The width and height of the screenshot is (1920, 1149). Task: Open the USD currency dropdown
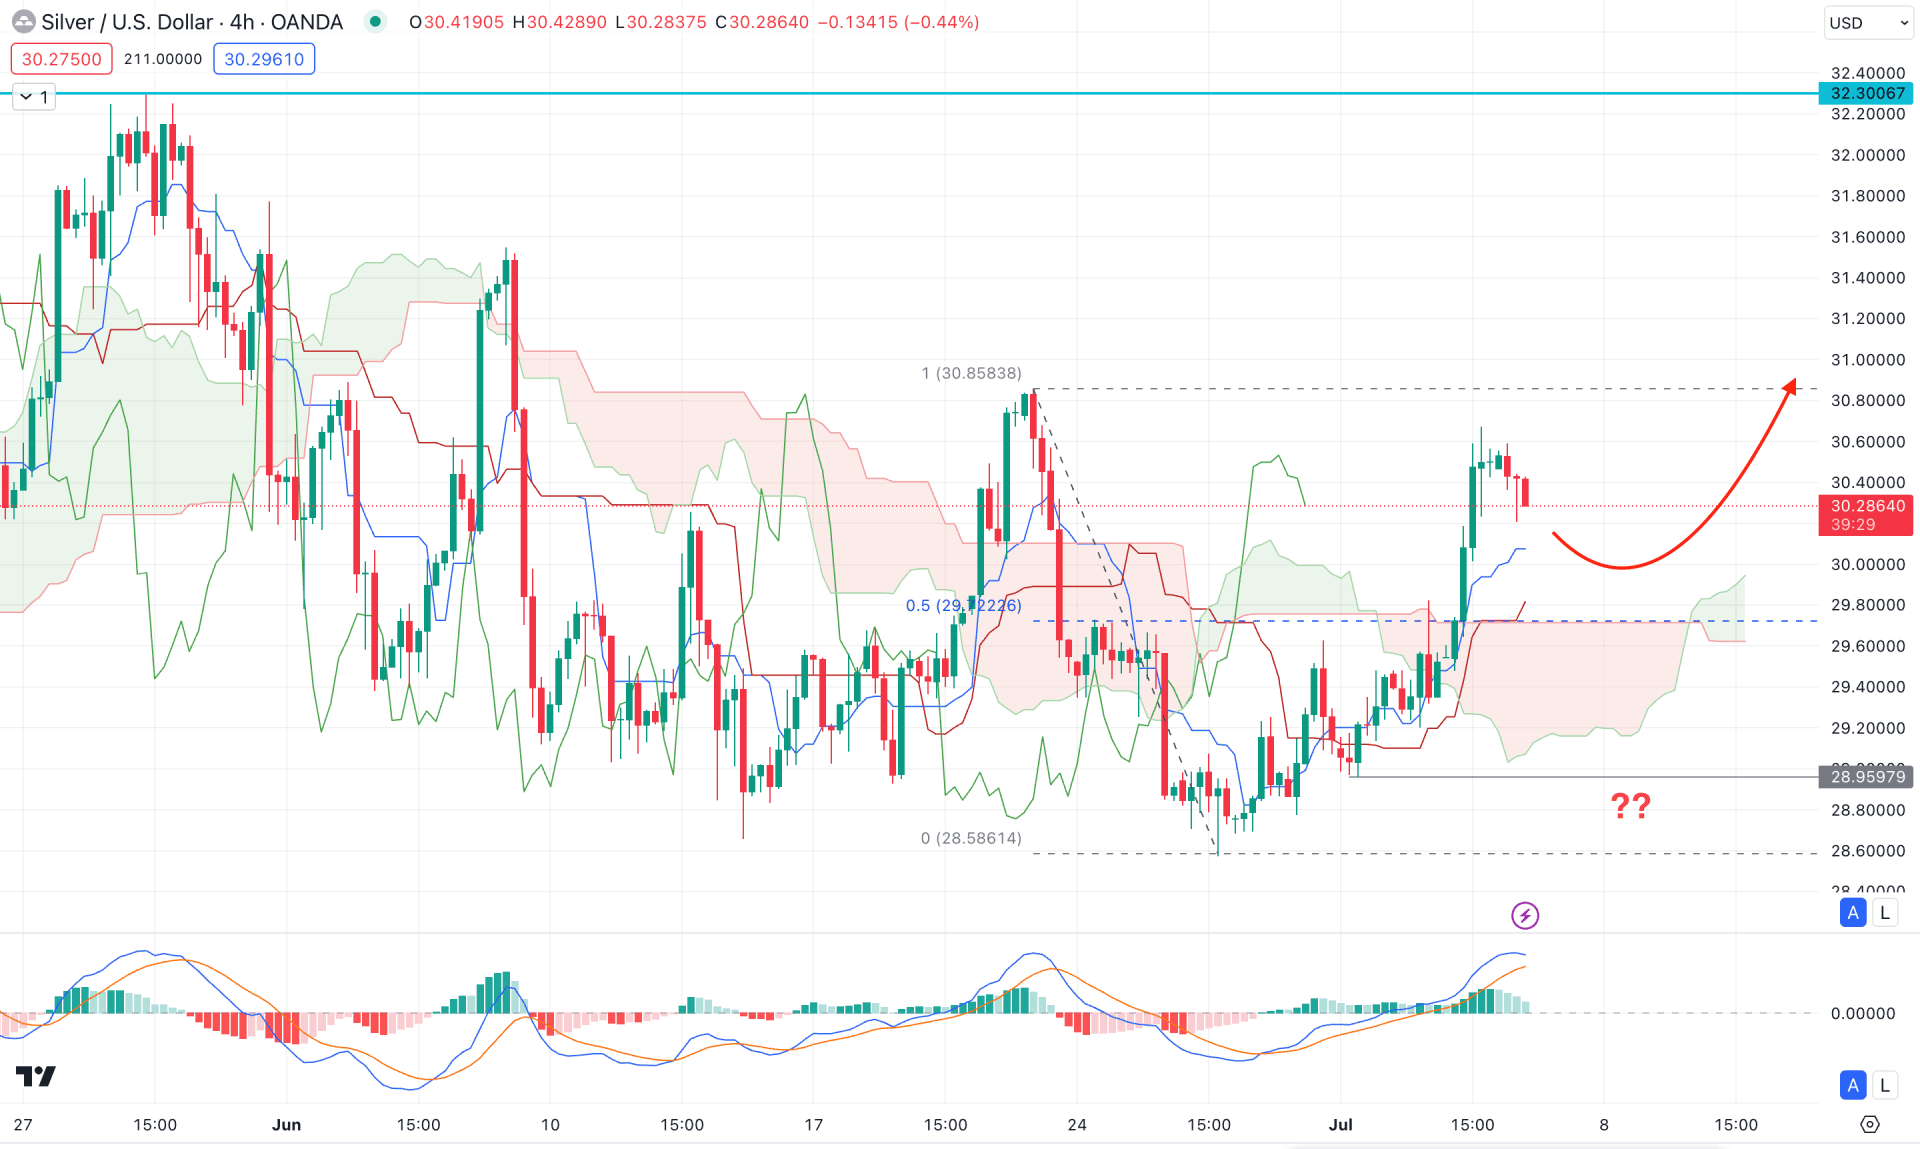click(x=1868, y=22)
